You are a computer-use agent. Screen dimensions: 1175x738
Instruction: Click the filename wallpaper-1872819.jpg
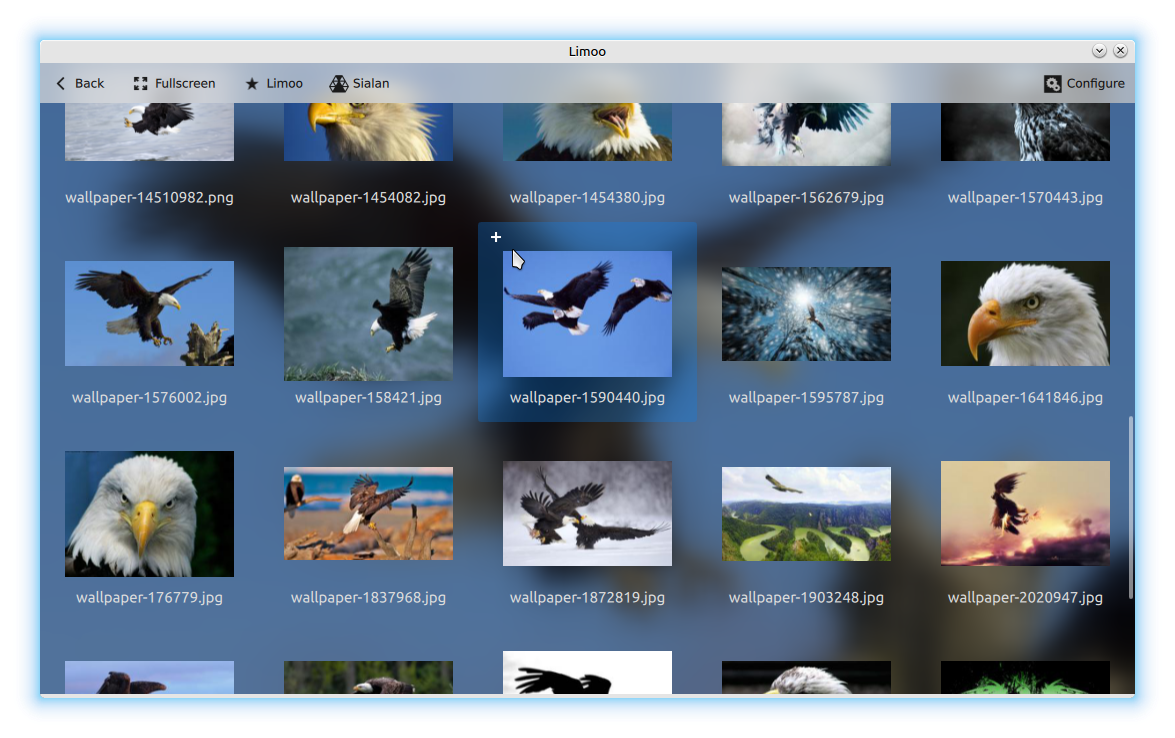pyautogui.click(x=587, y=598)
